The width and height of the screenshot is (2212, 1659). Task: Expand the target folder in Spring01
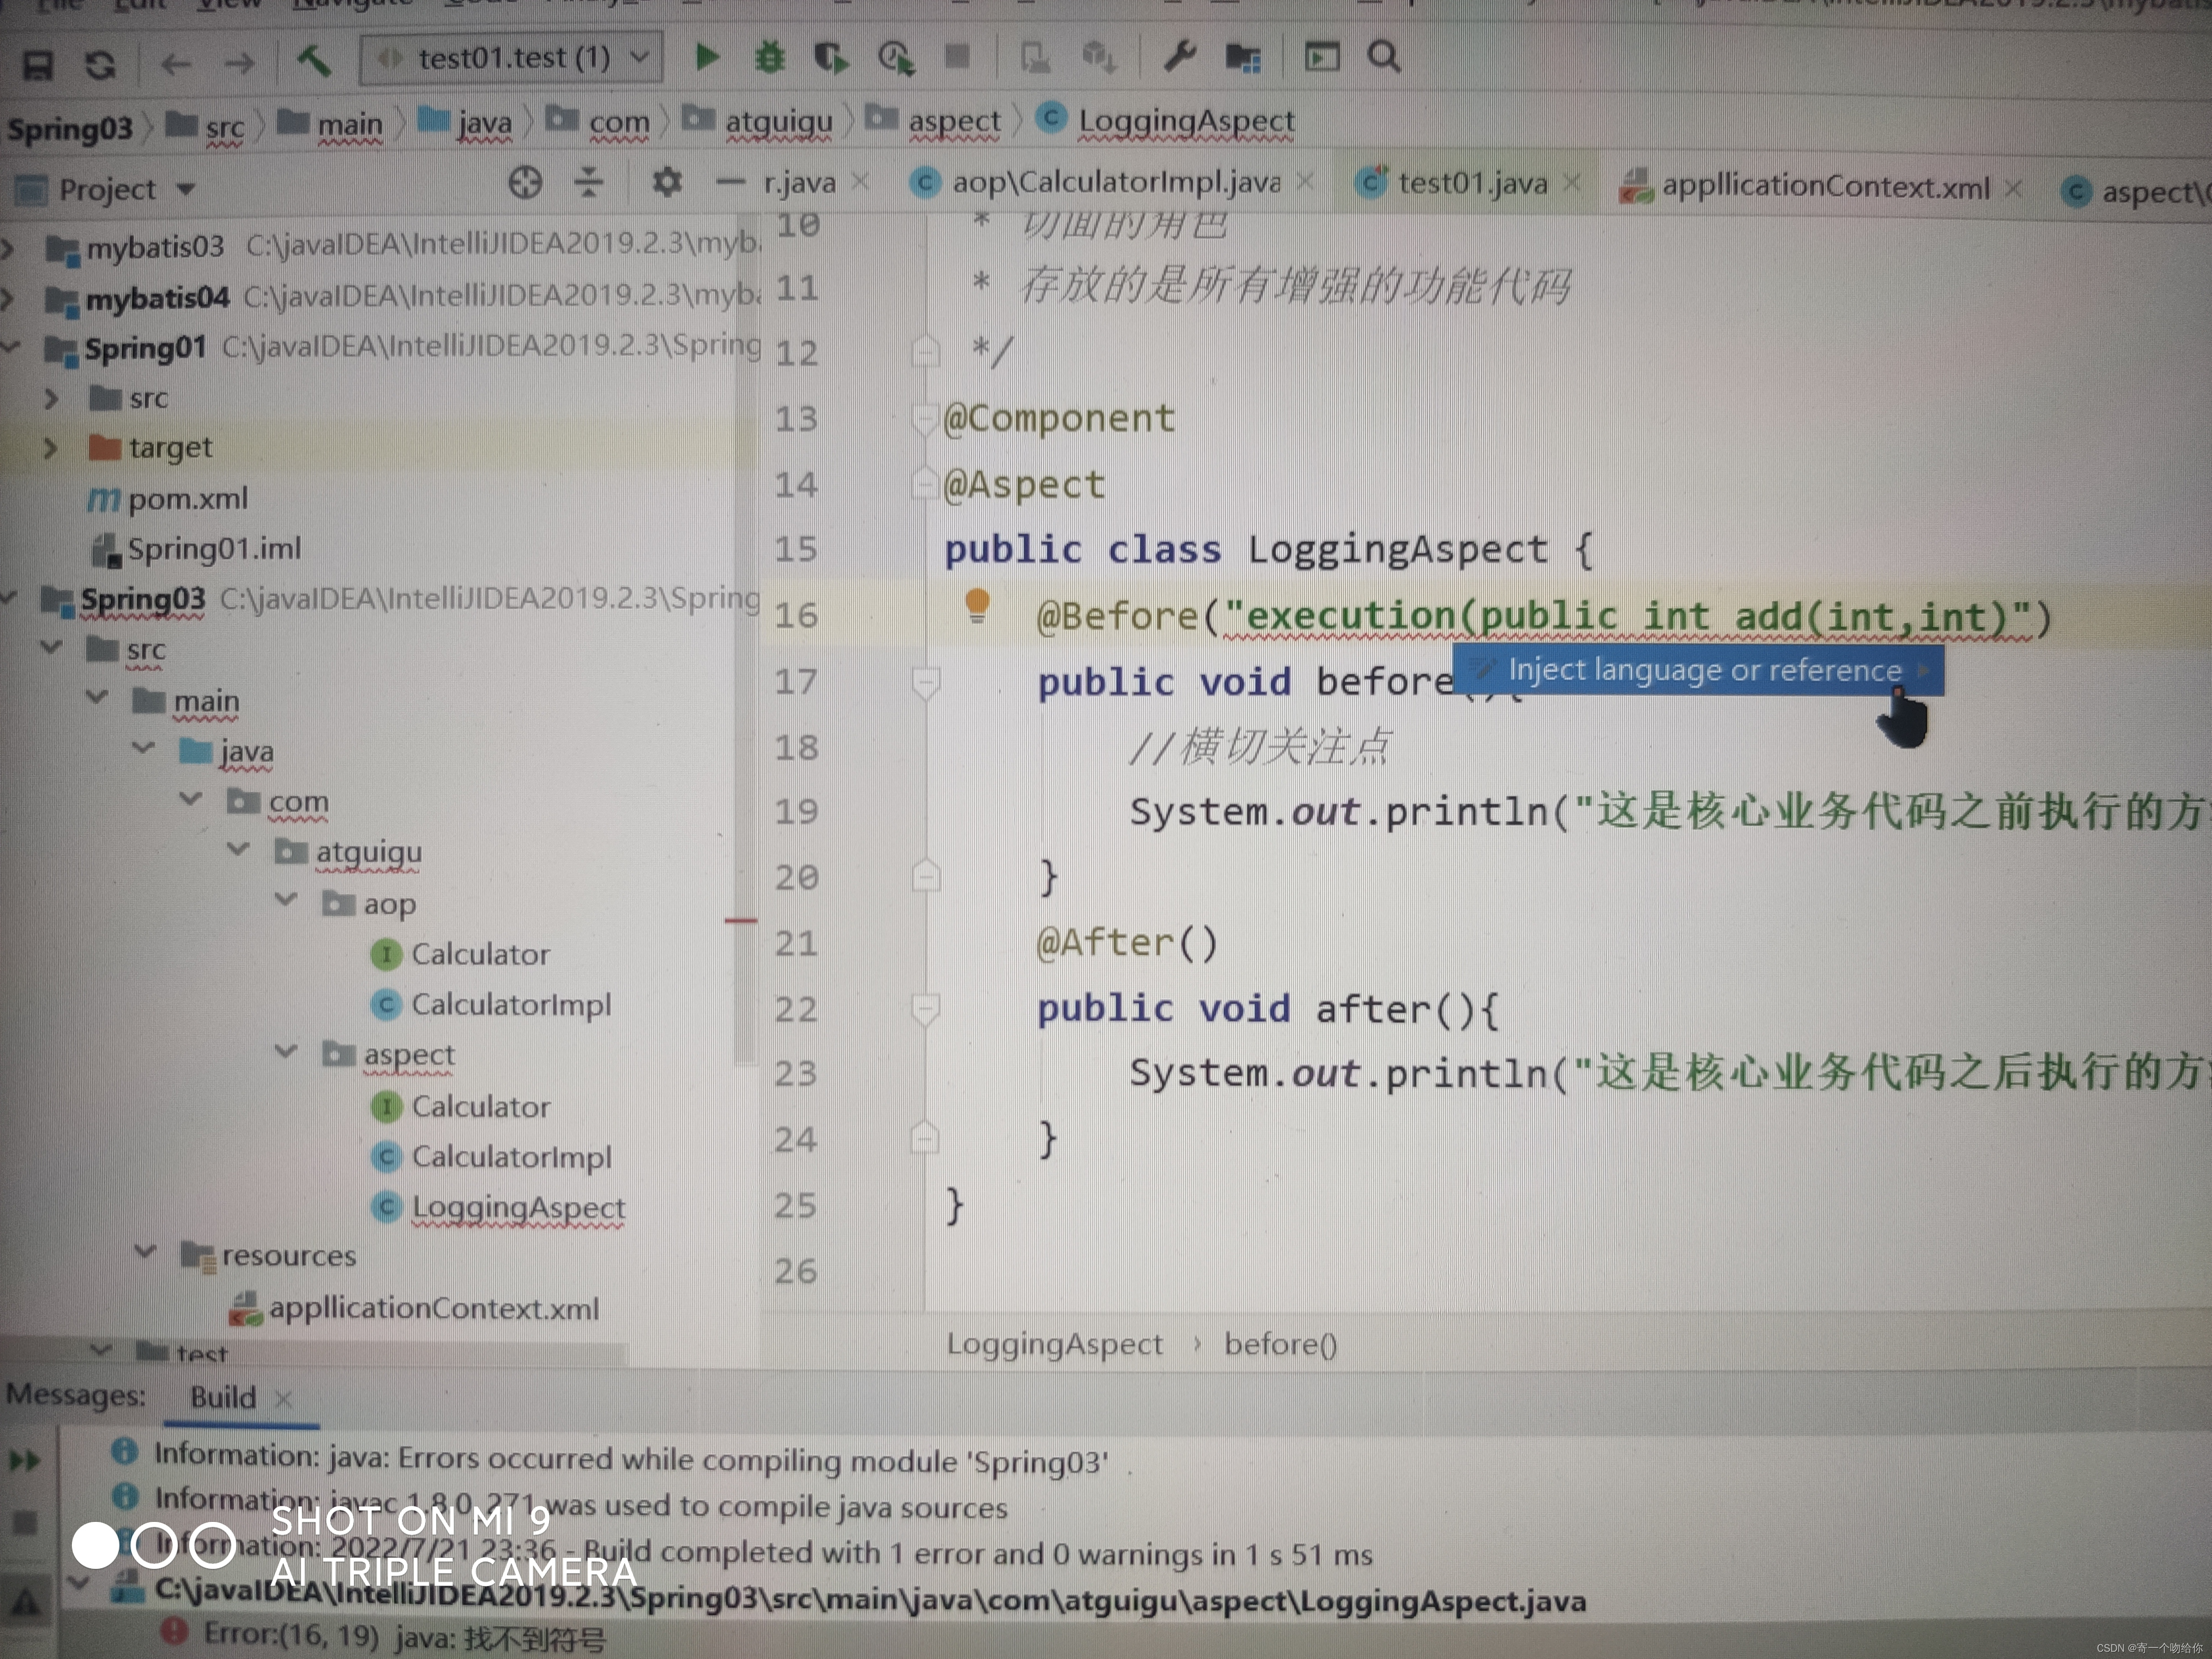pyautogui.click(x=50, y=448)
